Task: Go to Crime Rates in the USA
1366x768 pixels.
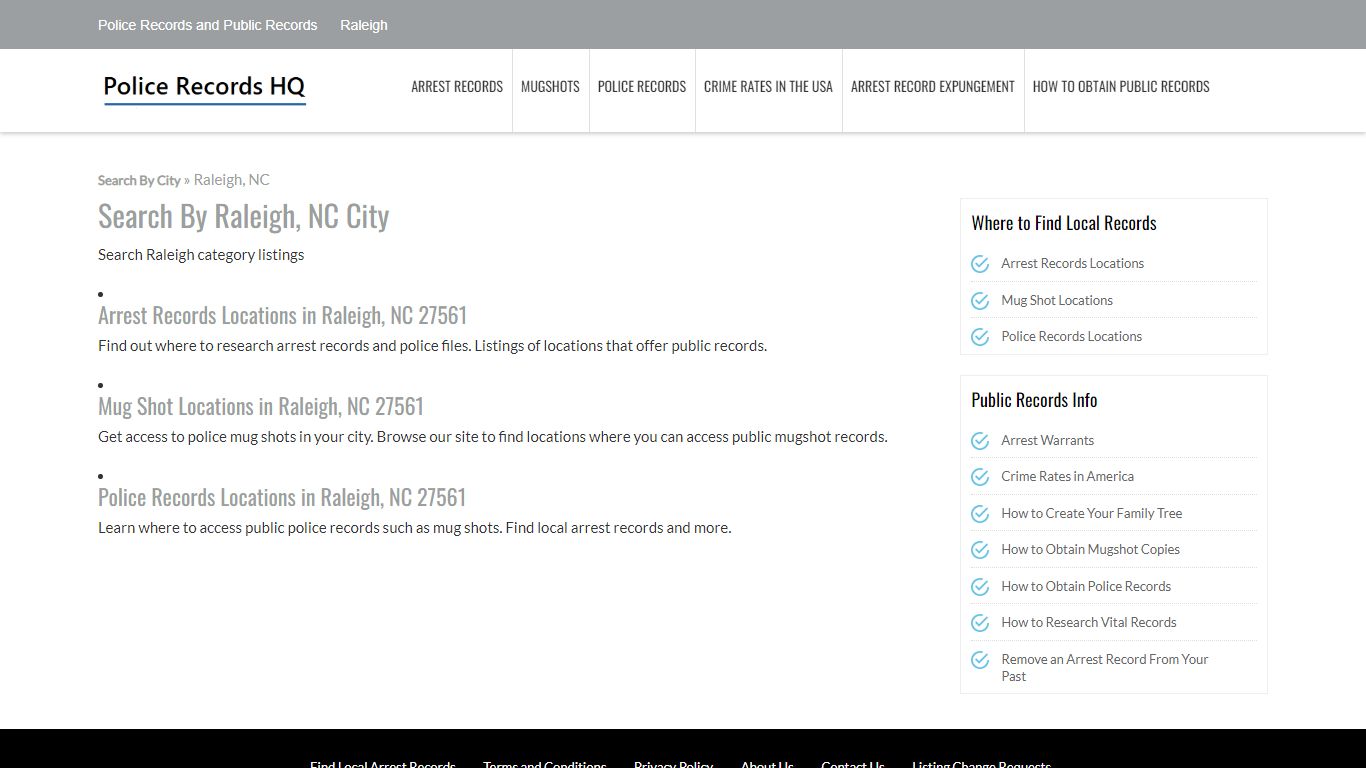Action: click(768, 87)
